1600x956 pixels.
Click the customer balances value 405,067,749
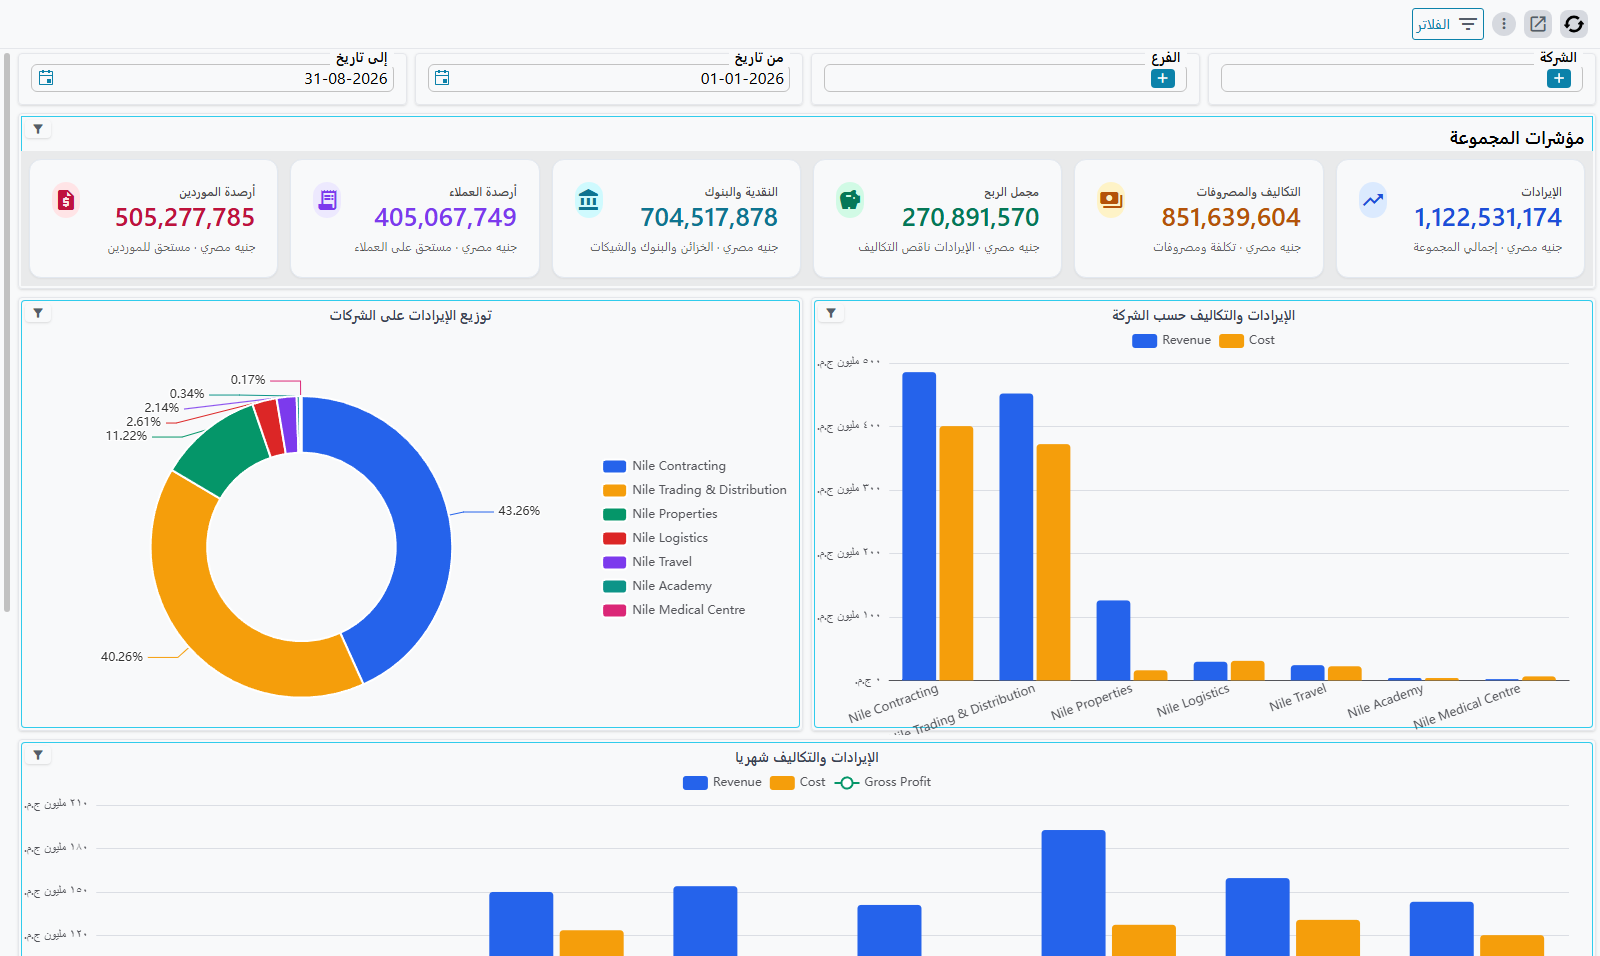pyautogui.click(x=445, y=217)
